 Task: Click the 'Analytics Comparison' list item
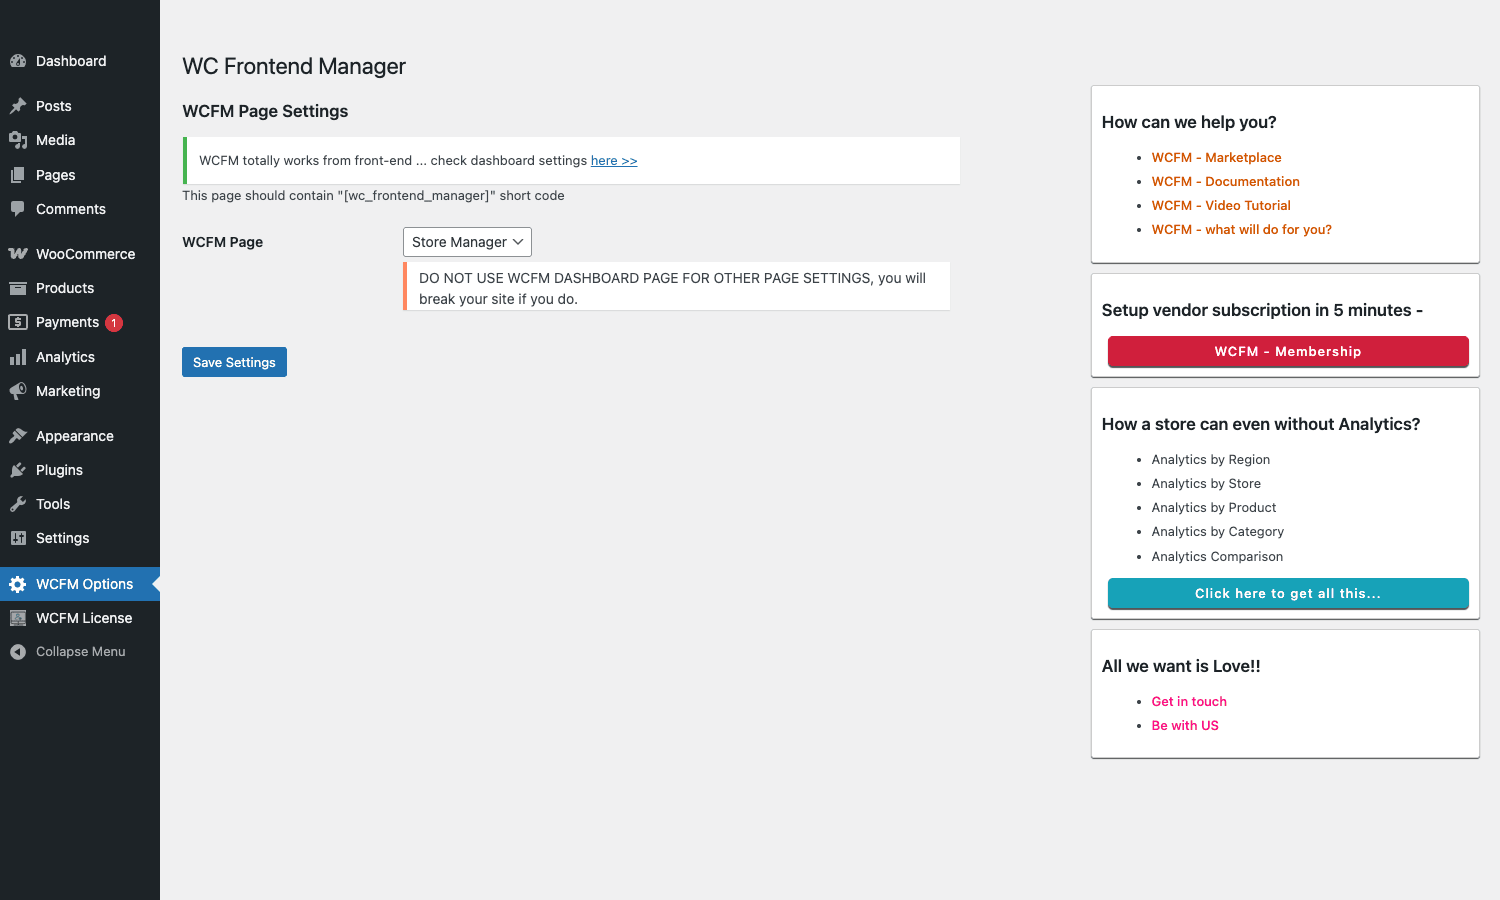[1217, 556]
